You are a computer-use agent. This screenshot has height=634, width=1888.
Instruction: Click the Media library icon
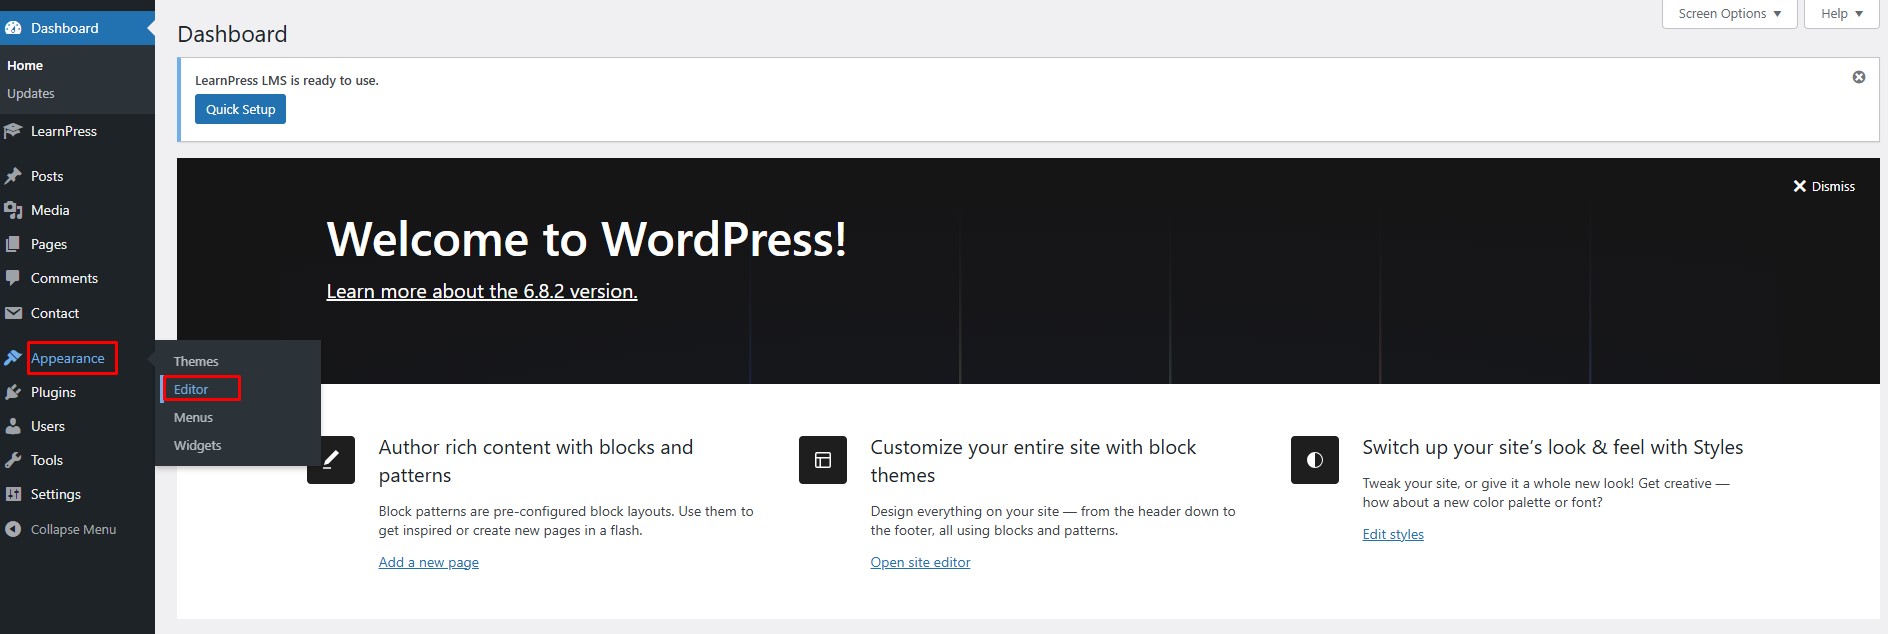(13, 210)
